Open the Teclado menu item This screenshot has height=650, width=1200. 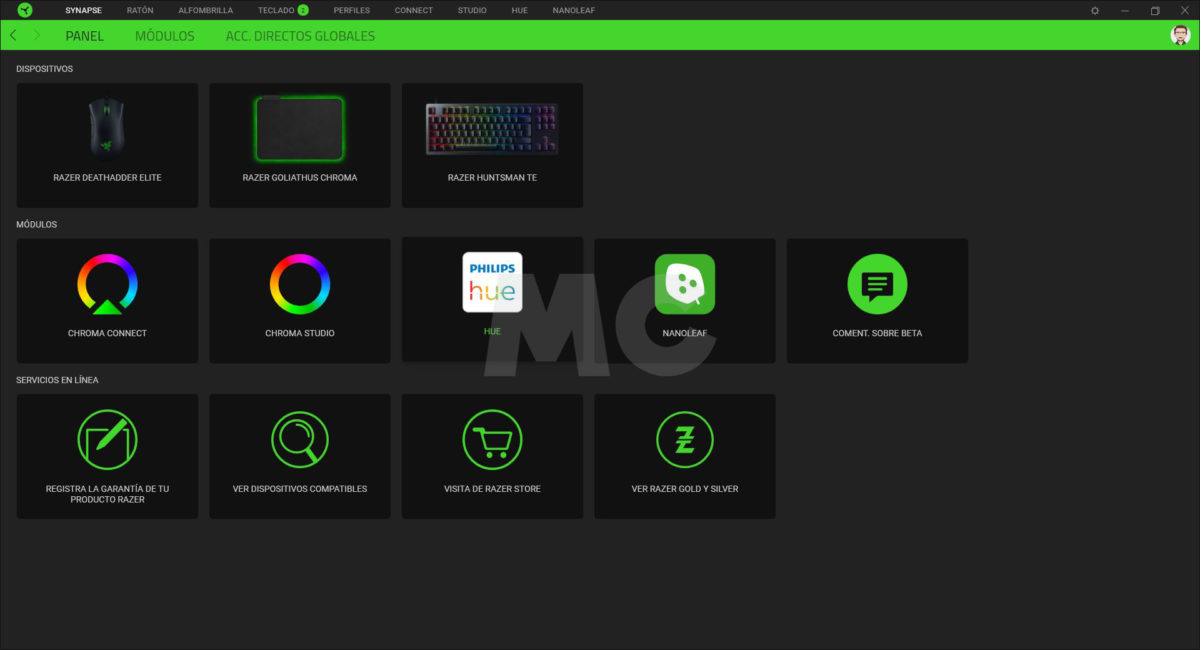(x=276, y=10)
